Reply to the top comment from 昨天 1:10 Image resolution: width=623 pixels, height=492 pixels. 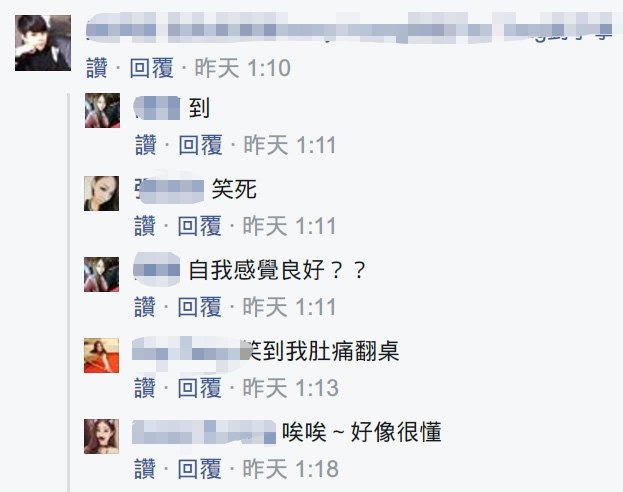[x=152, y=68]
